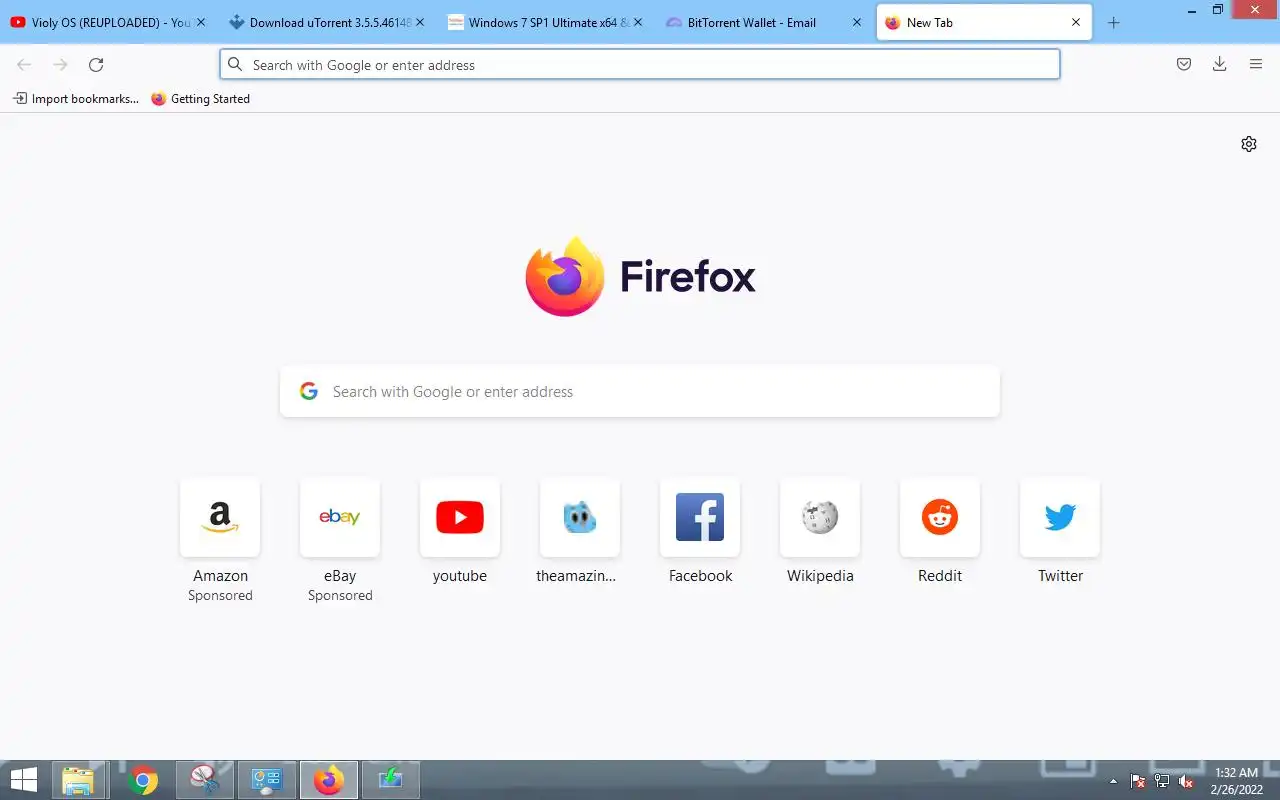
Task: Select the Firefox taskbar button
Action: [x=329, y=780]
